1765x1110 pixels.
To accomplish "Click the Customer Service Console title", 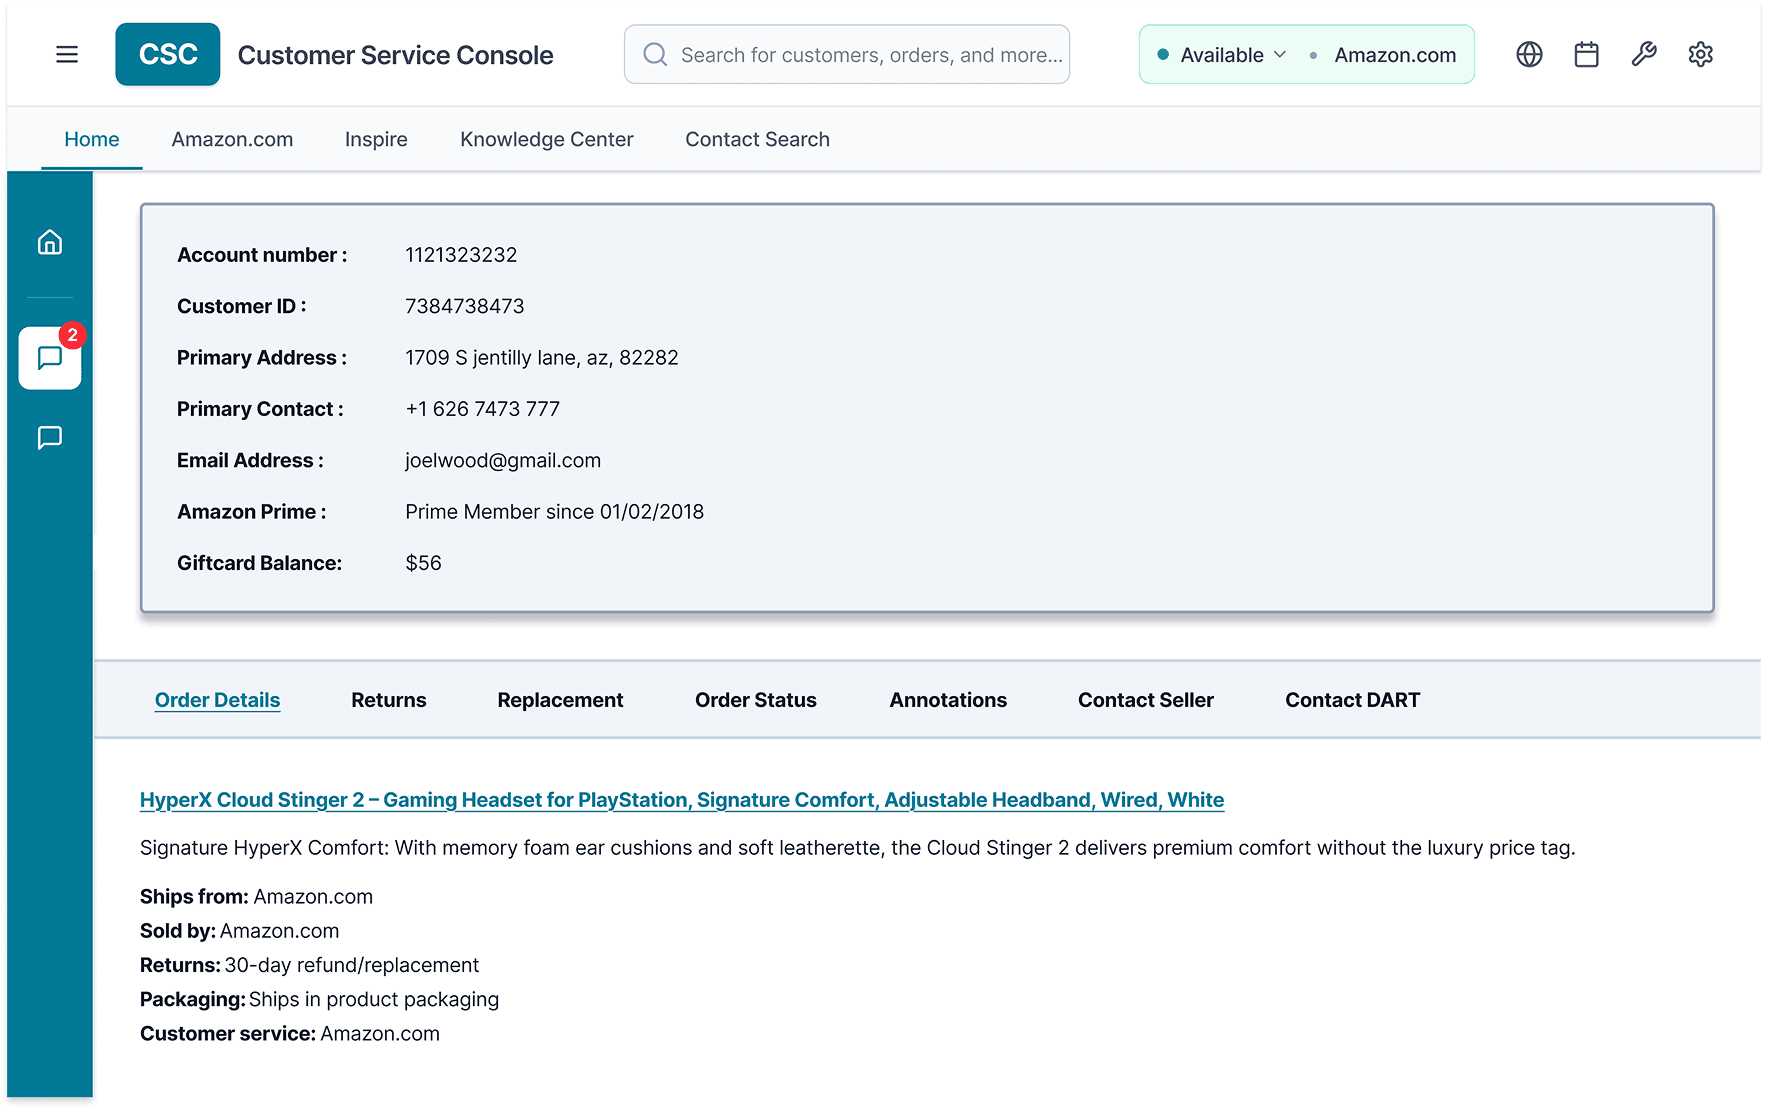I will click(x=395, y=55).
